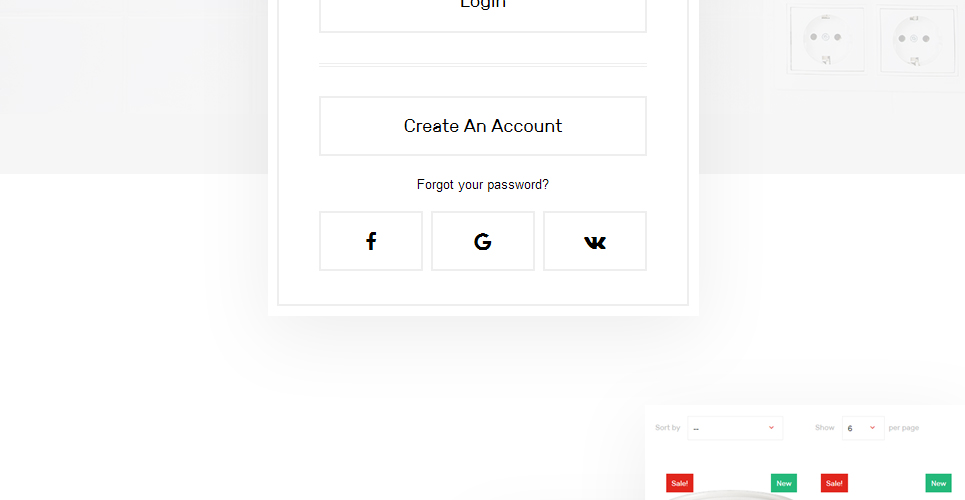Click the first red Sale! badge

pyautogui.click(x=679, y=483)
